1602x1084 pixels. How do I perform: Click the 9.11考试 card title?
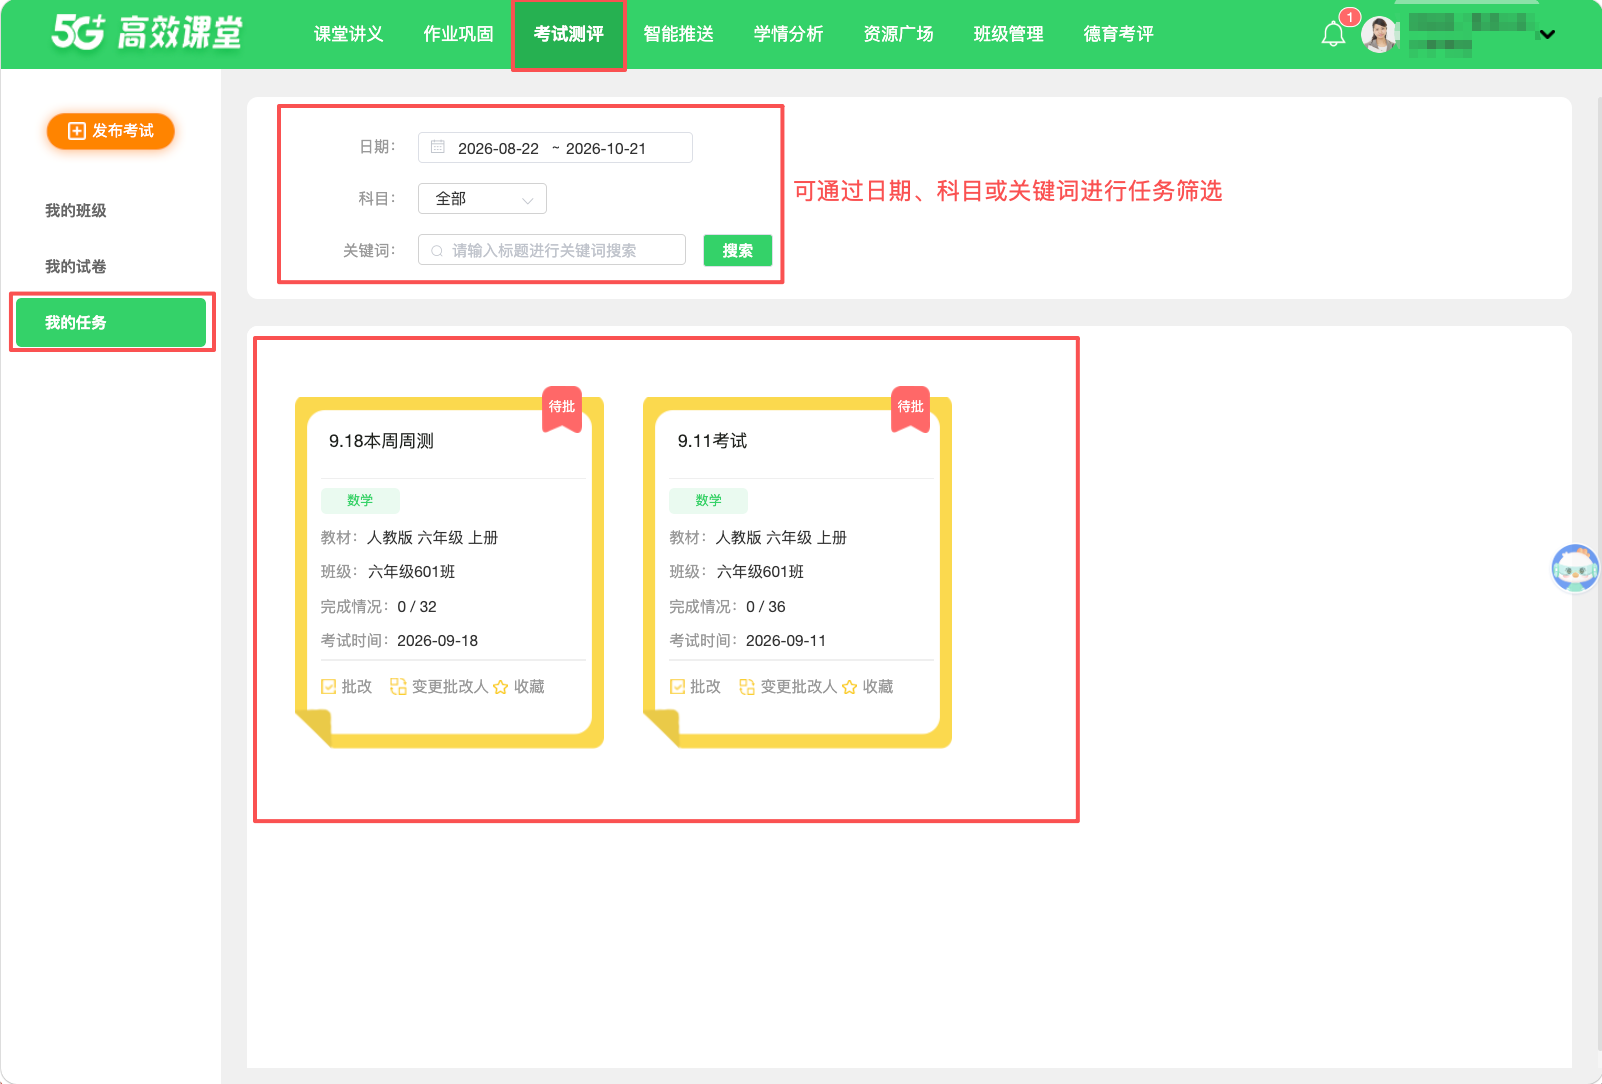click(712, 441)
